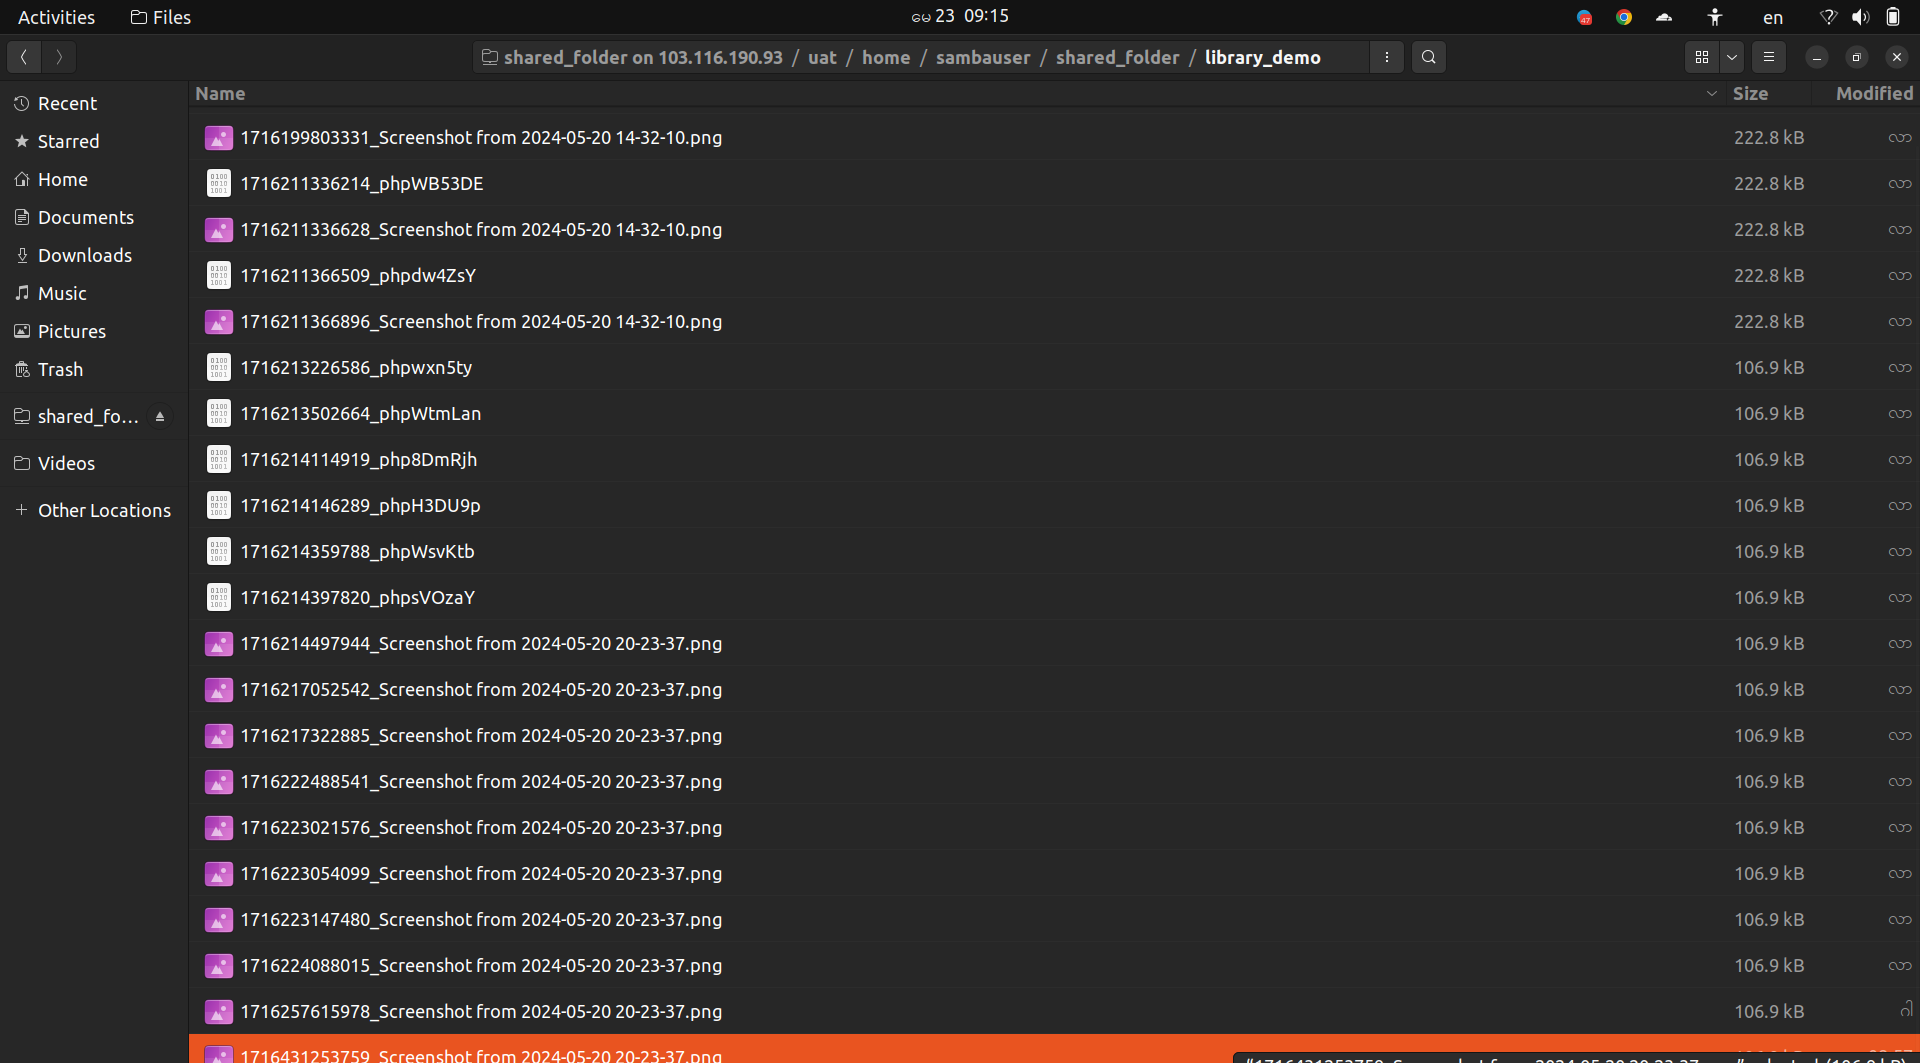Image resolution: width=1920 pixels, height=1063 pixels.
Task: Sort files by the Size column
Action: coord(1749,93)
